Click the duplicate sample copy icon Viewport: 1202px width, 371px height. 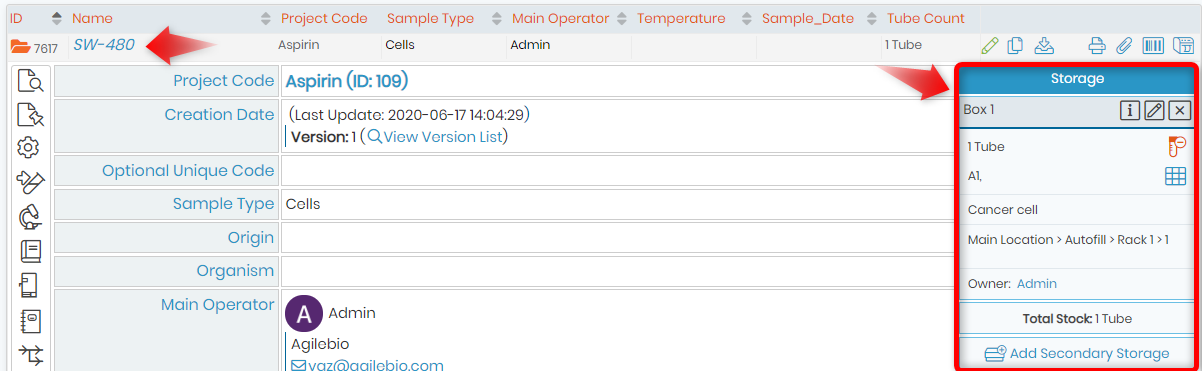pos(1016,45)
